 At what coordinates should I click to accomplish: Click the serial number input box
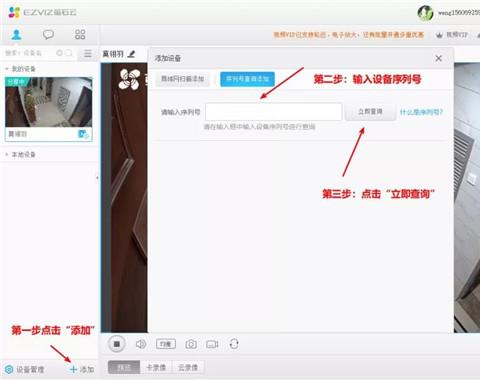(x=274, y=112)
